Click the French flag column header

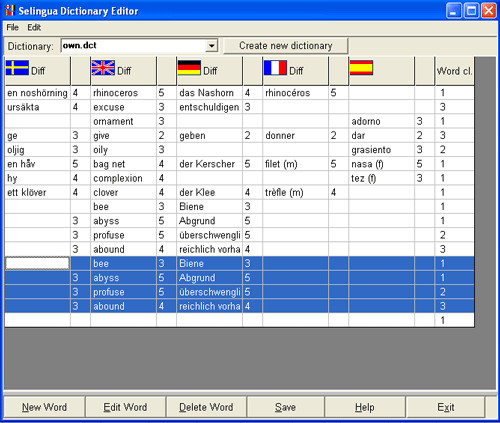pos(295,71)
